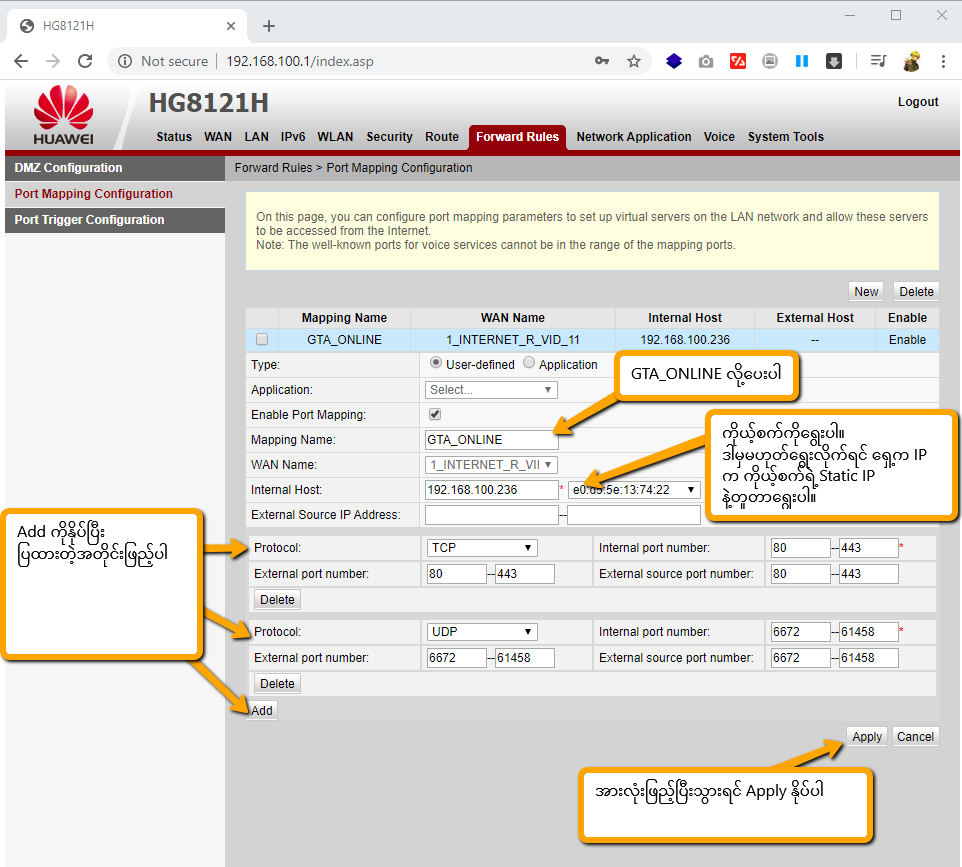Image resolution: width=962 pixels, height=867 pixels.
Task: Open the Chrome three-dot menu
Action: point(944,61)
